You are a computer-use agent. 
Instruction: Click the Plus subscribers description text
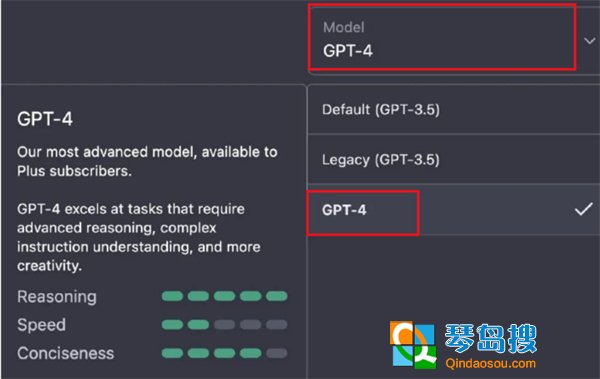point(75,171)
